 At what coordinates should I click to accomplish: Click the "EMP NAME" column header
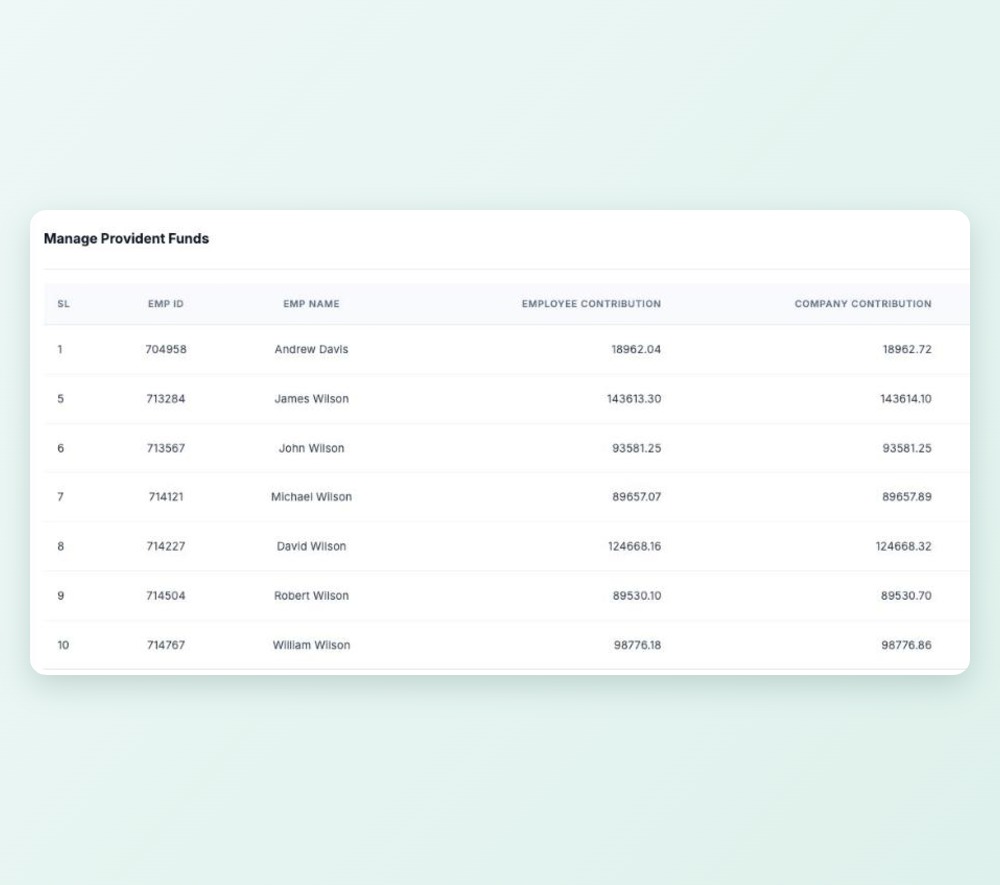(311, 304)
